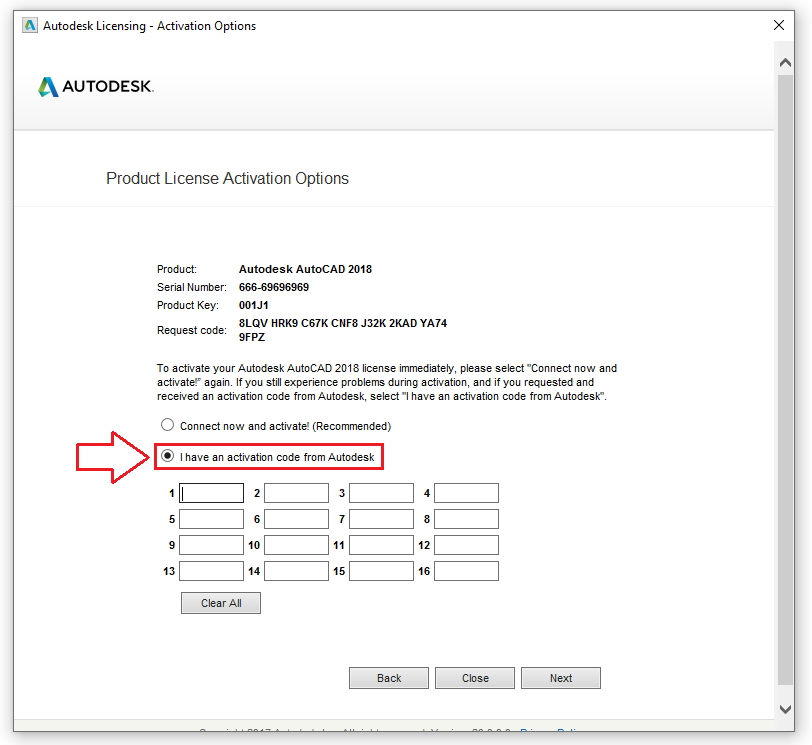The width and height of the screenshot is (812, 745).
Task: Click product name Autodesk AutoCAD 2018
Action: click(x=306, y=269)
